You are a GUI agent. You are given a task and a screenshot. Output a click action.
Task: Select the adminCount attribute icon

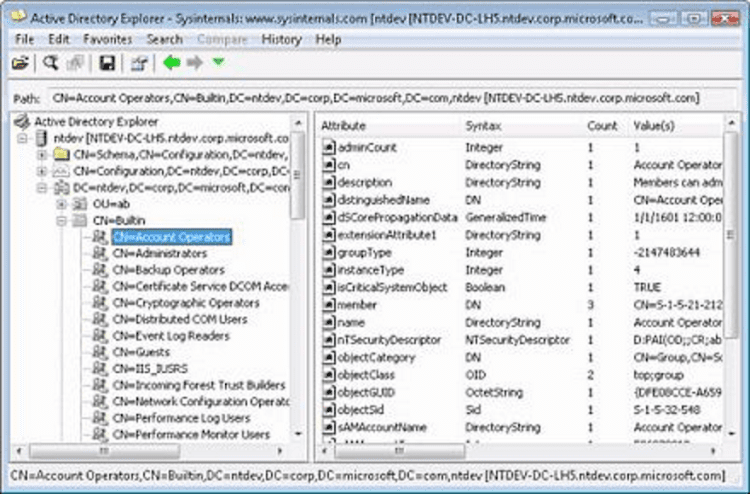[x=328, y=147]
